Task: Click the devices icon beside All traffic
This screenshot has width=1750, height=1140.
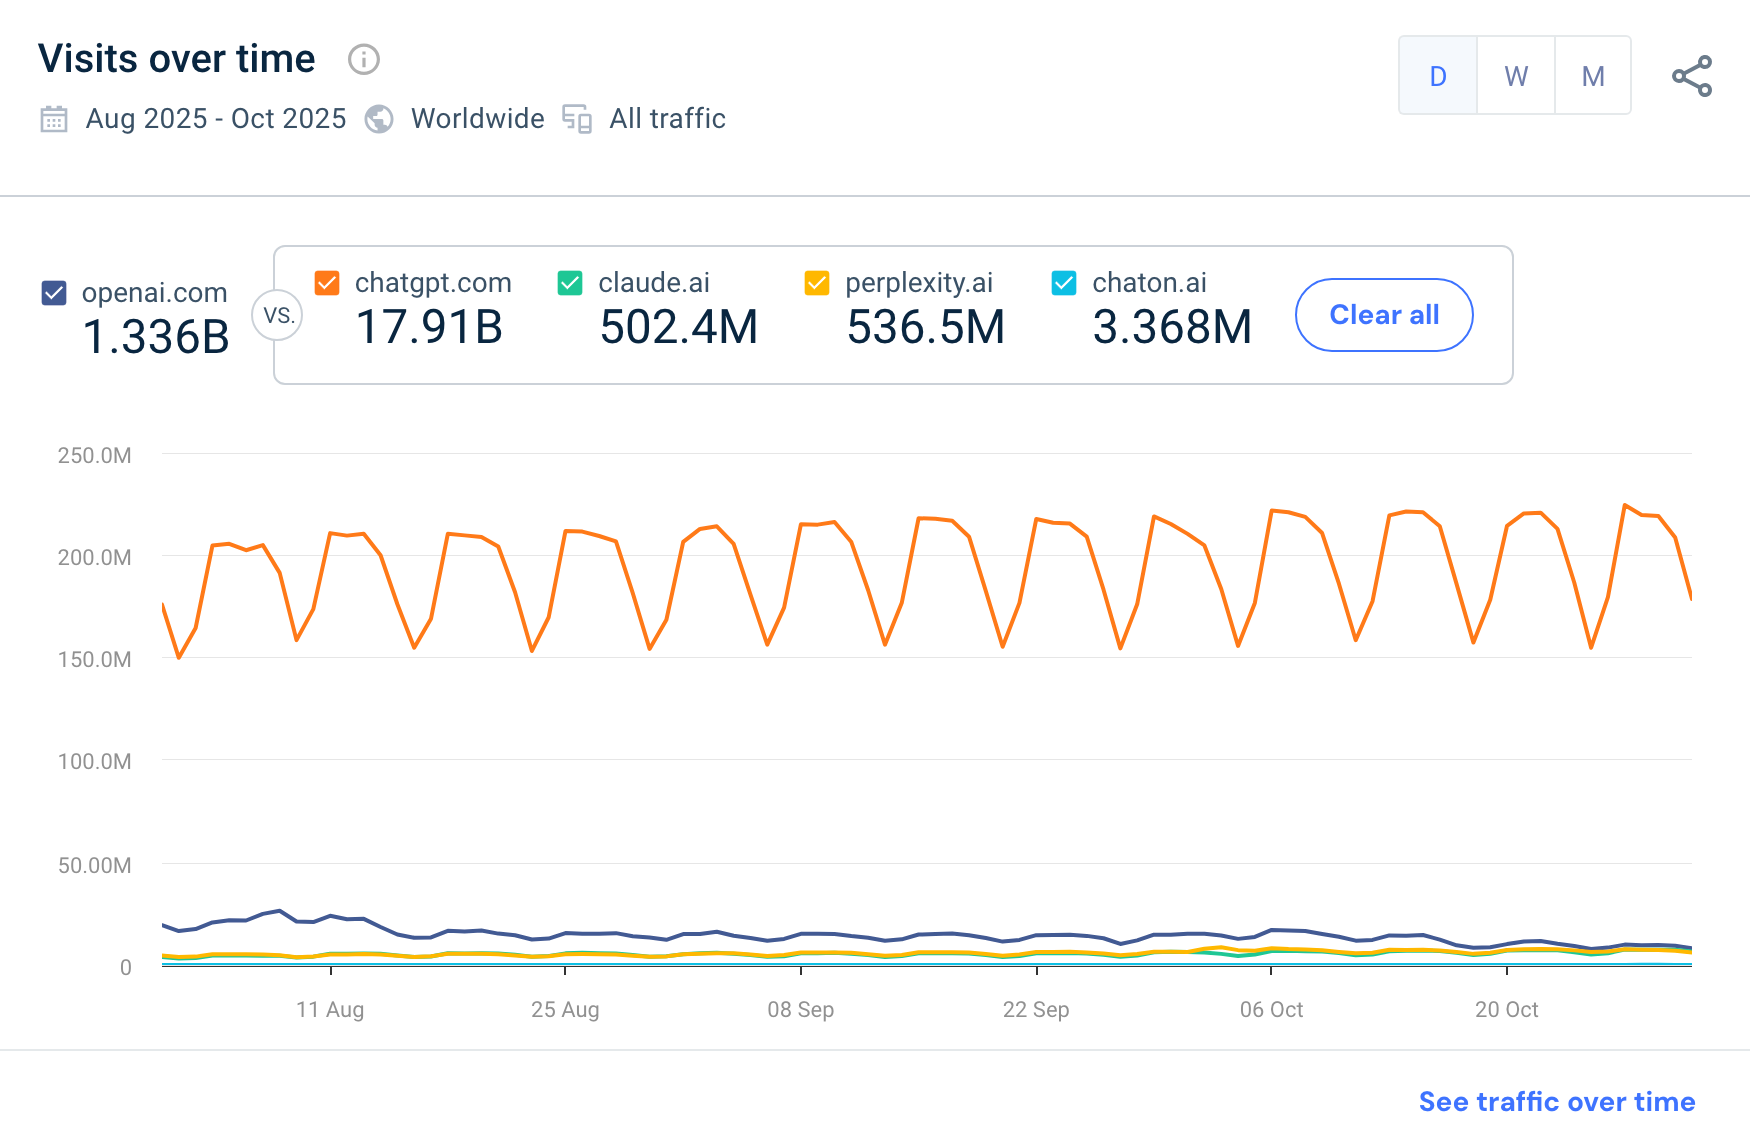Action: pos(577,119)
